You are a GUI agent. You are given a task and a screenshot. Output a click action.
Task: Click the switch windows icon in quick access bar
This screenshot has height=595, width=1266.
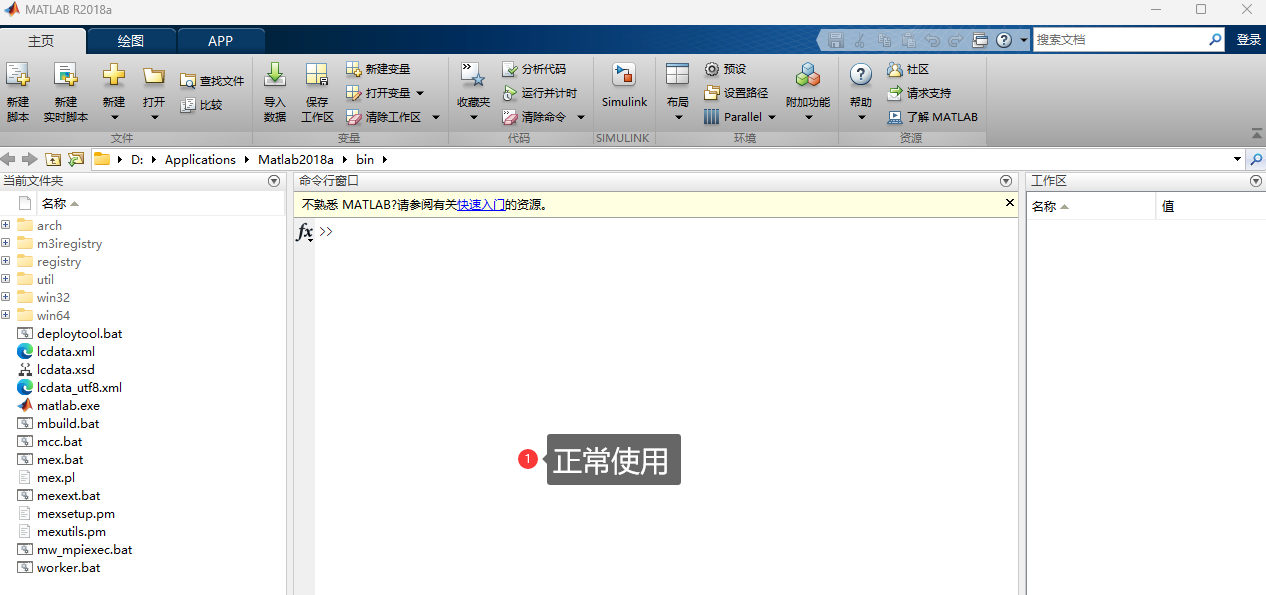980,40
